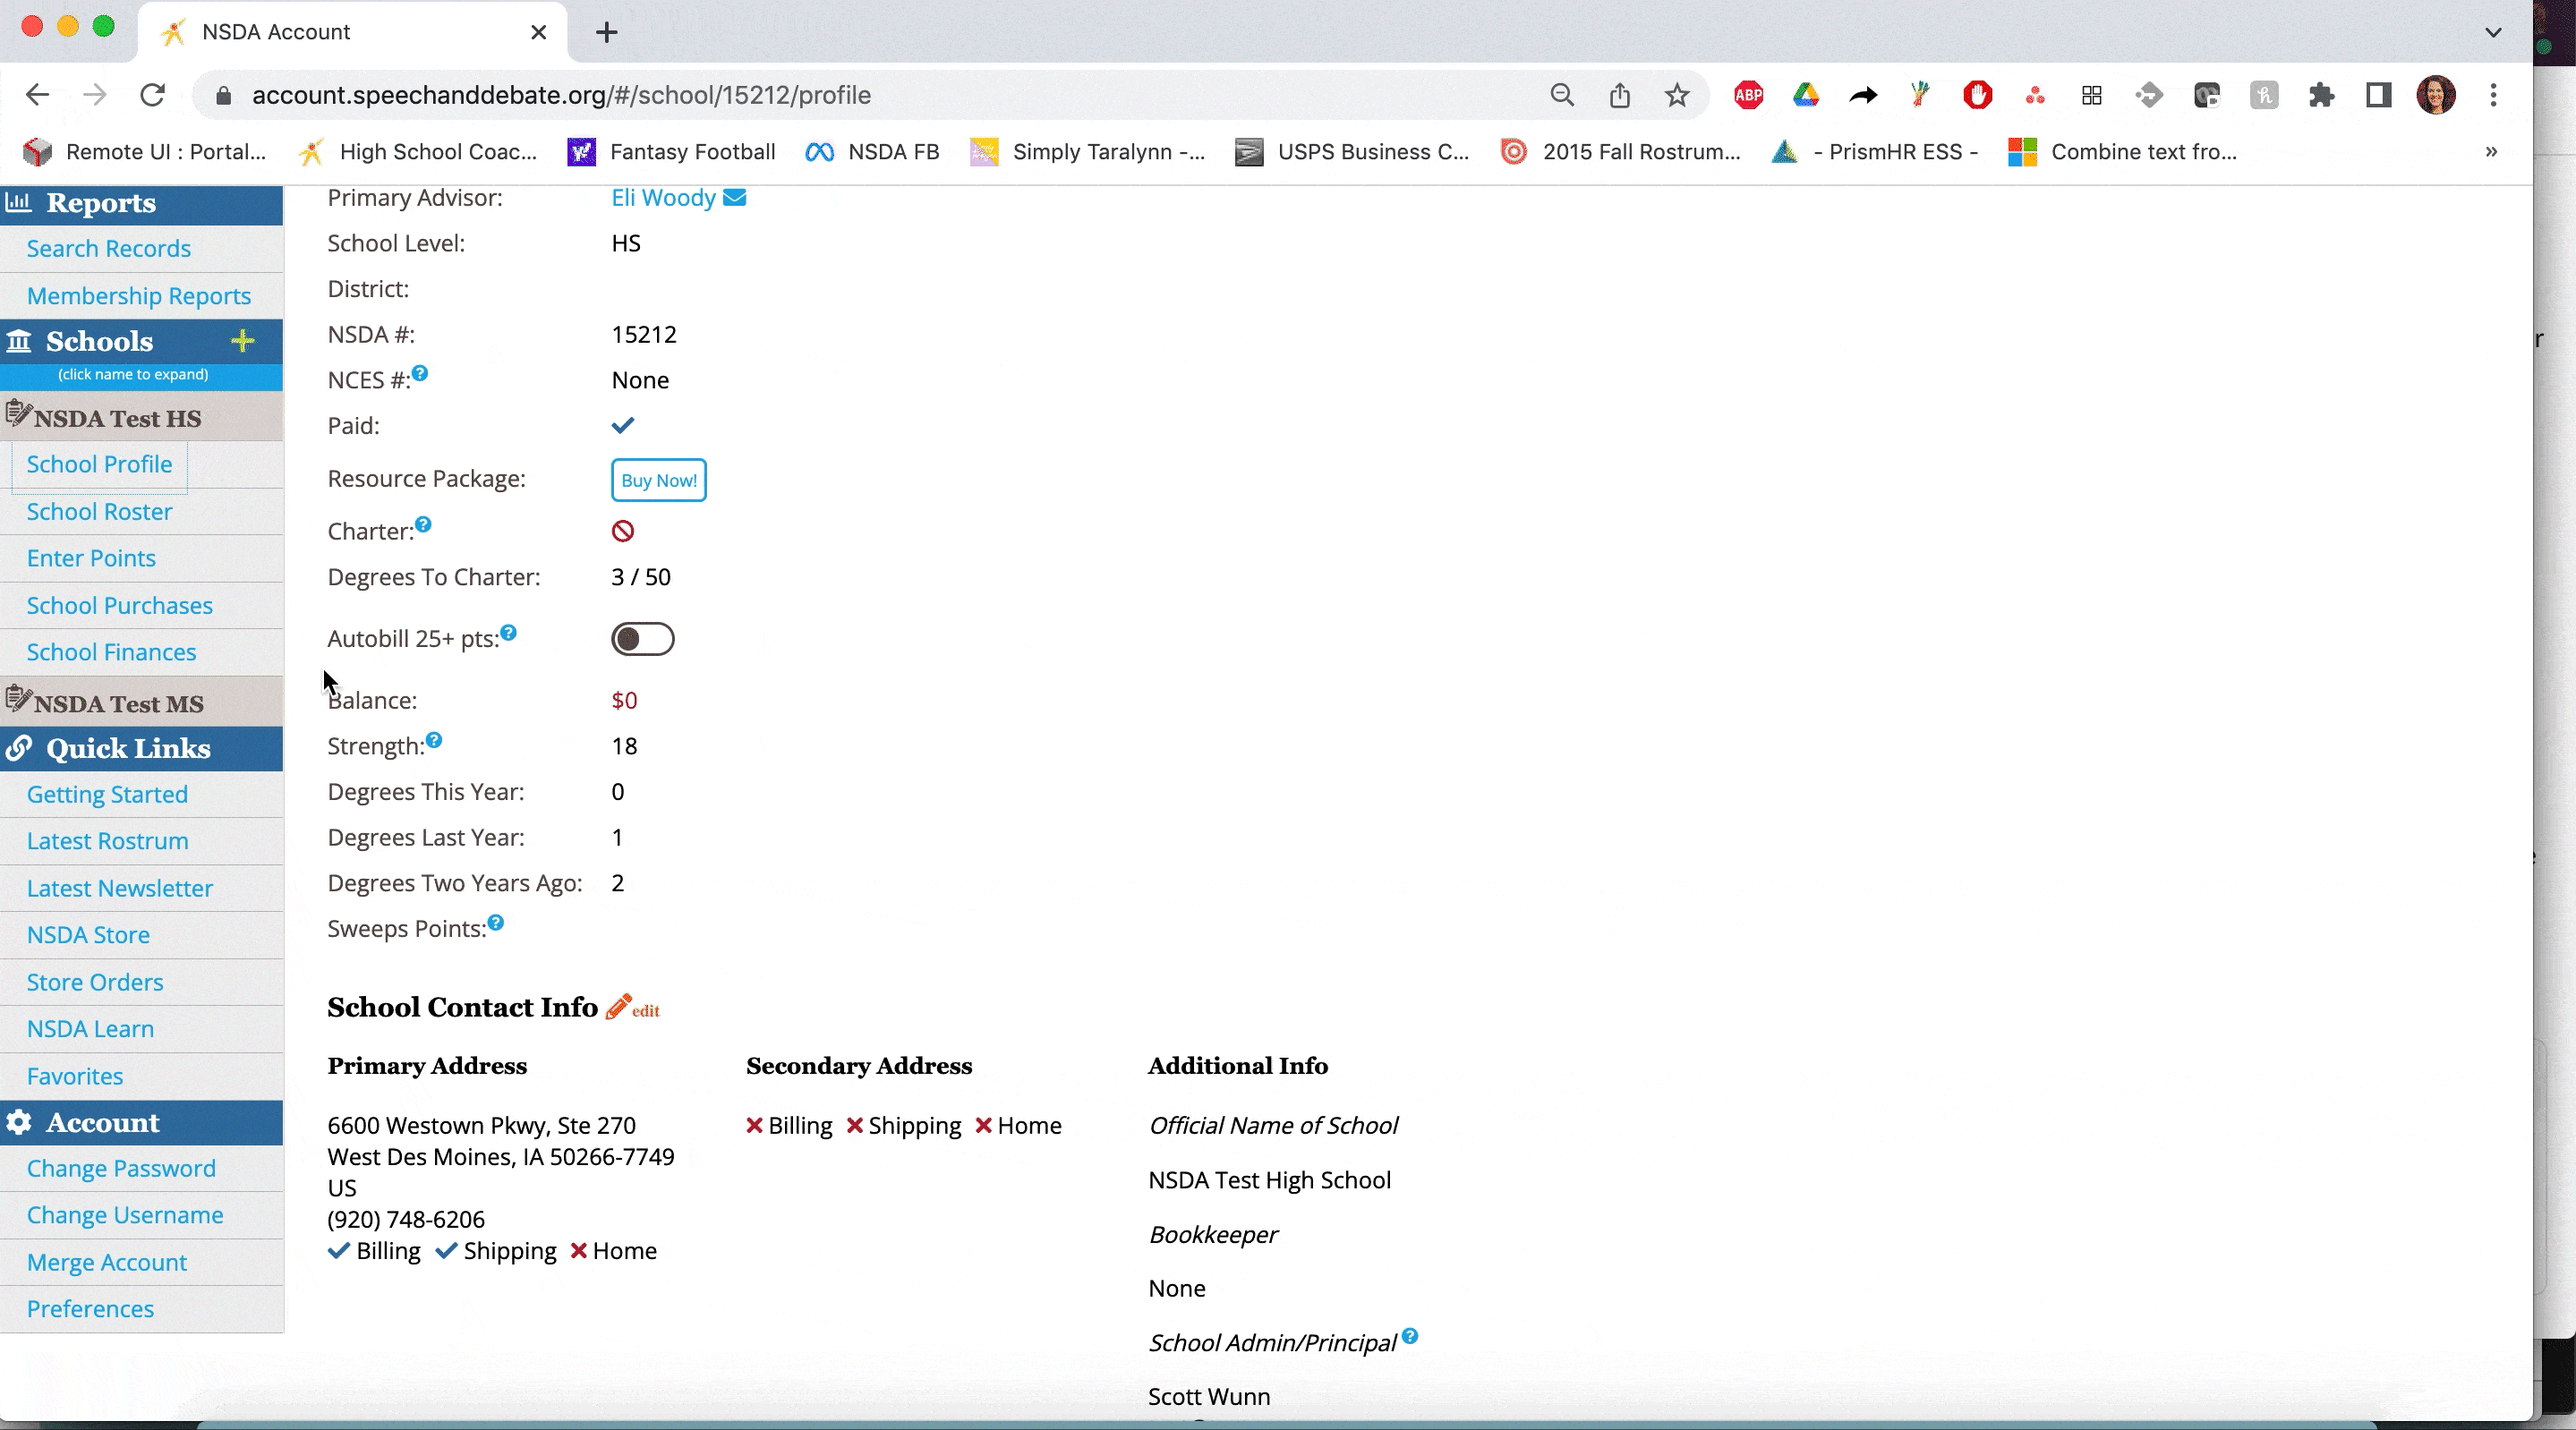Viewport: 2576px width, 1430px height.
Task: Open a new browser tab with plus button
Action: [606, 32]
